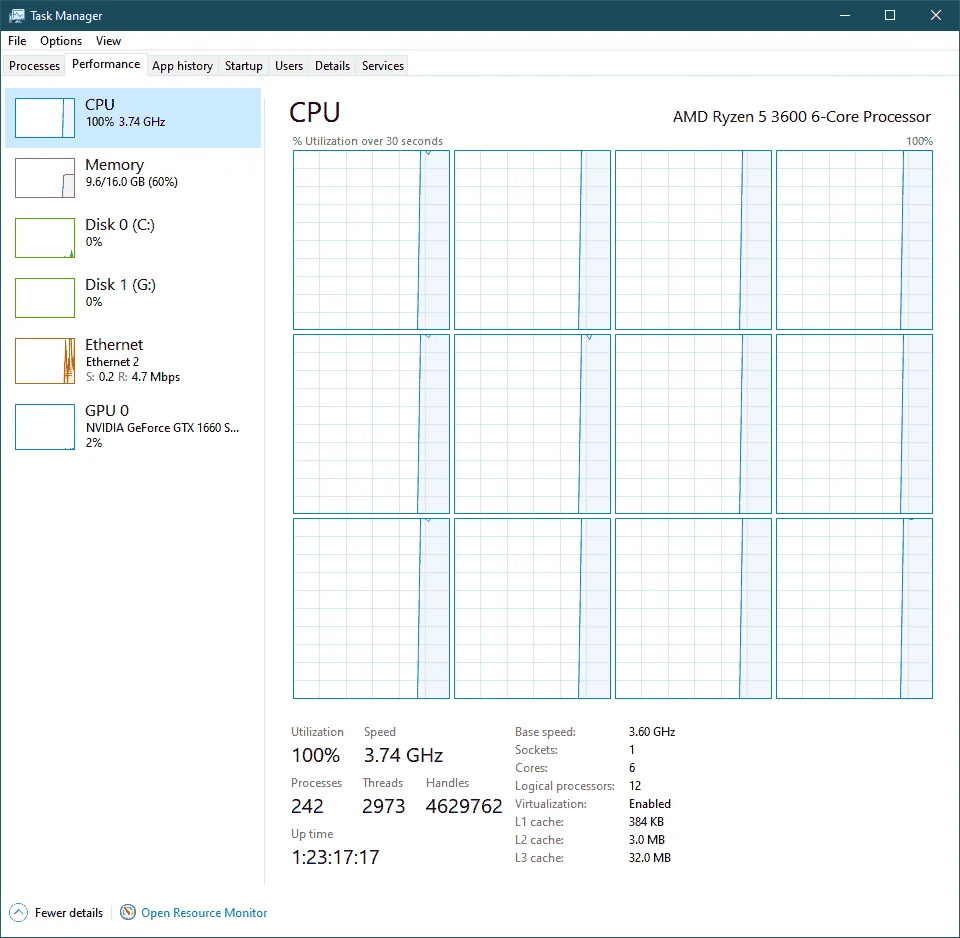Click the Logical processors value 12
Screen dimensions: 960x938
[635, 786]
